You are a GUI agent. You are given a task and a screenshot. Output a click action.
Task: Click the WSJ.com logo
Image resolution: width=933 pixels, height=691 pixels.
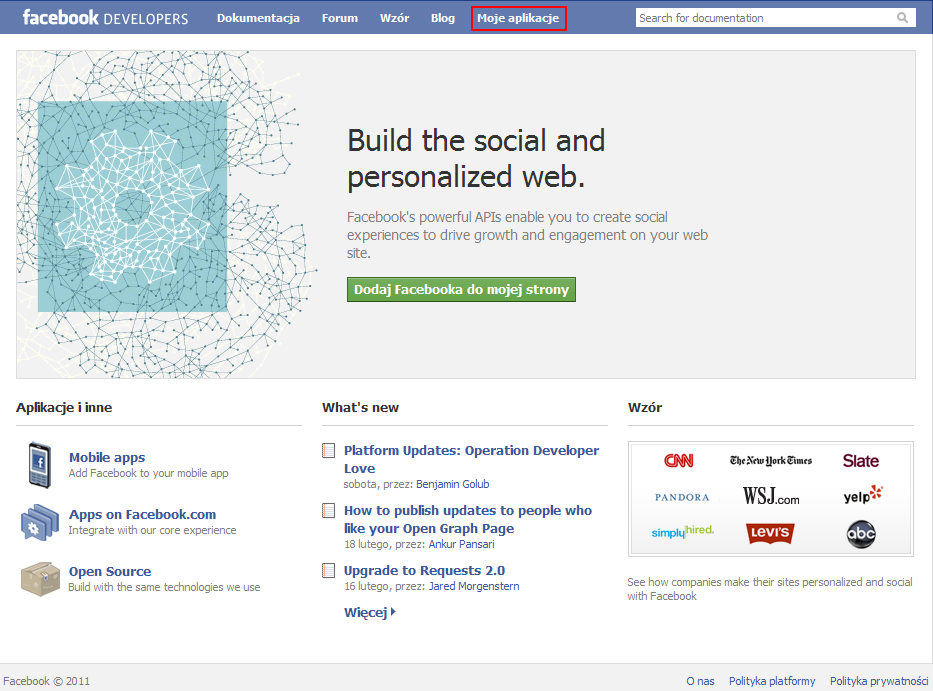pyautogui.click(x=771, y=496)
